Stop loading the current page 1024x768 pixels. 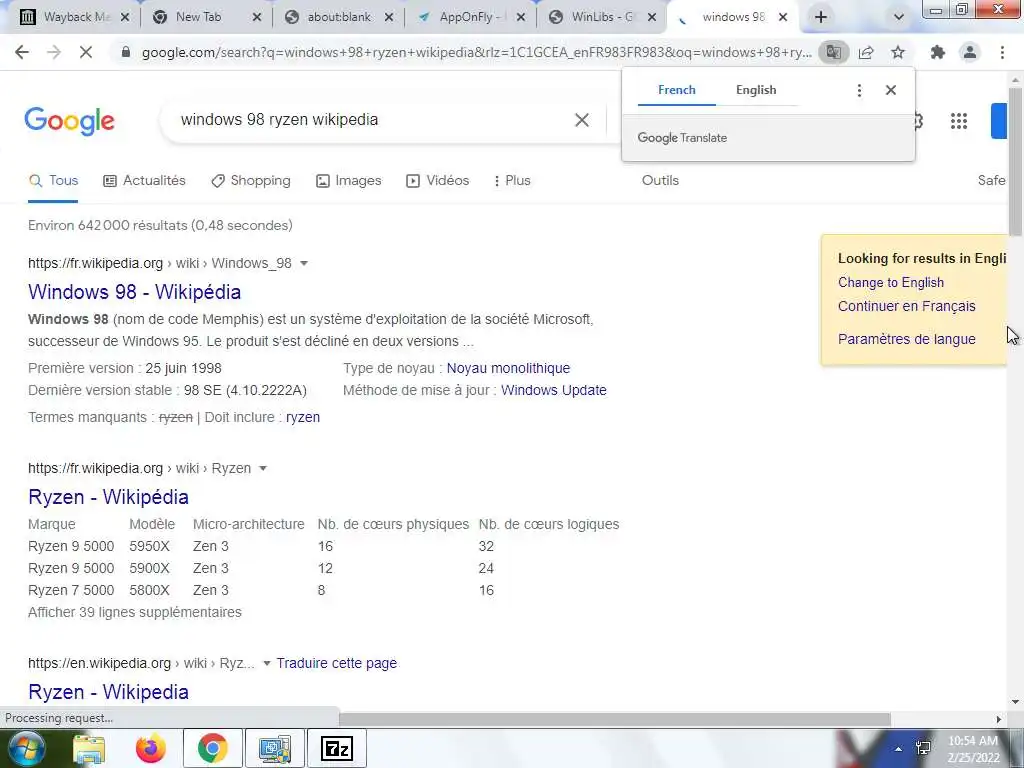point(86,52)
